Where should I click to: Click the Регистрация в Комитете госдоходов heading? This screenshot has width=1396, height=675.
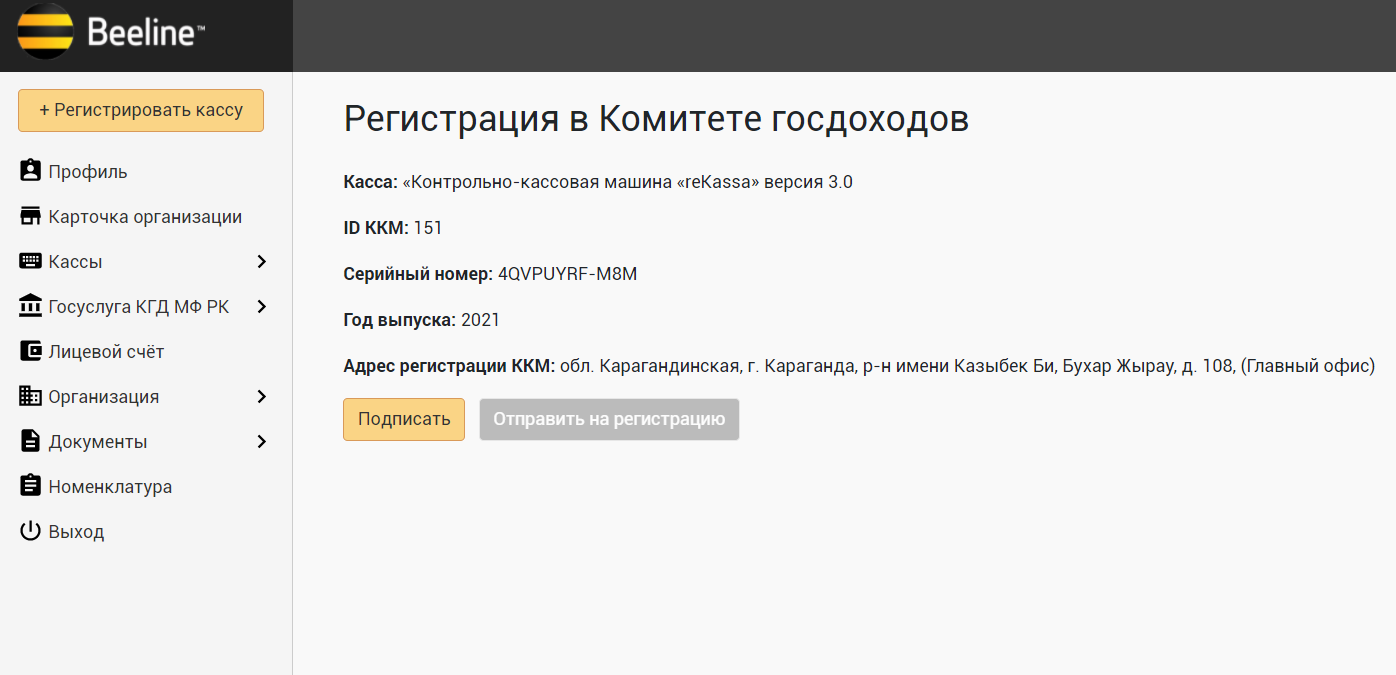(x=656, y=118)
